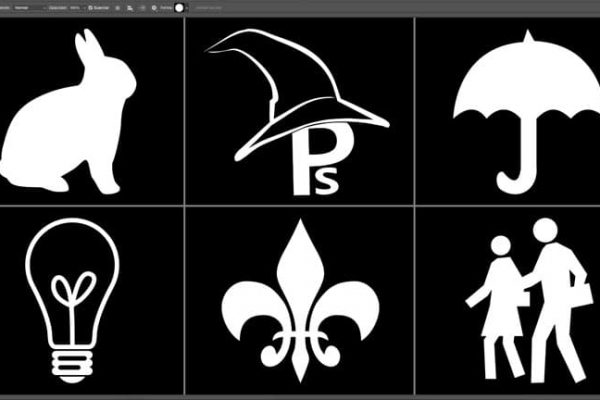Open the gear settings icon in options bar
The image size is (600, 400).
[154, 8]
